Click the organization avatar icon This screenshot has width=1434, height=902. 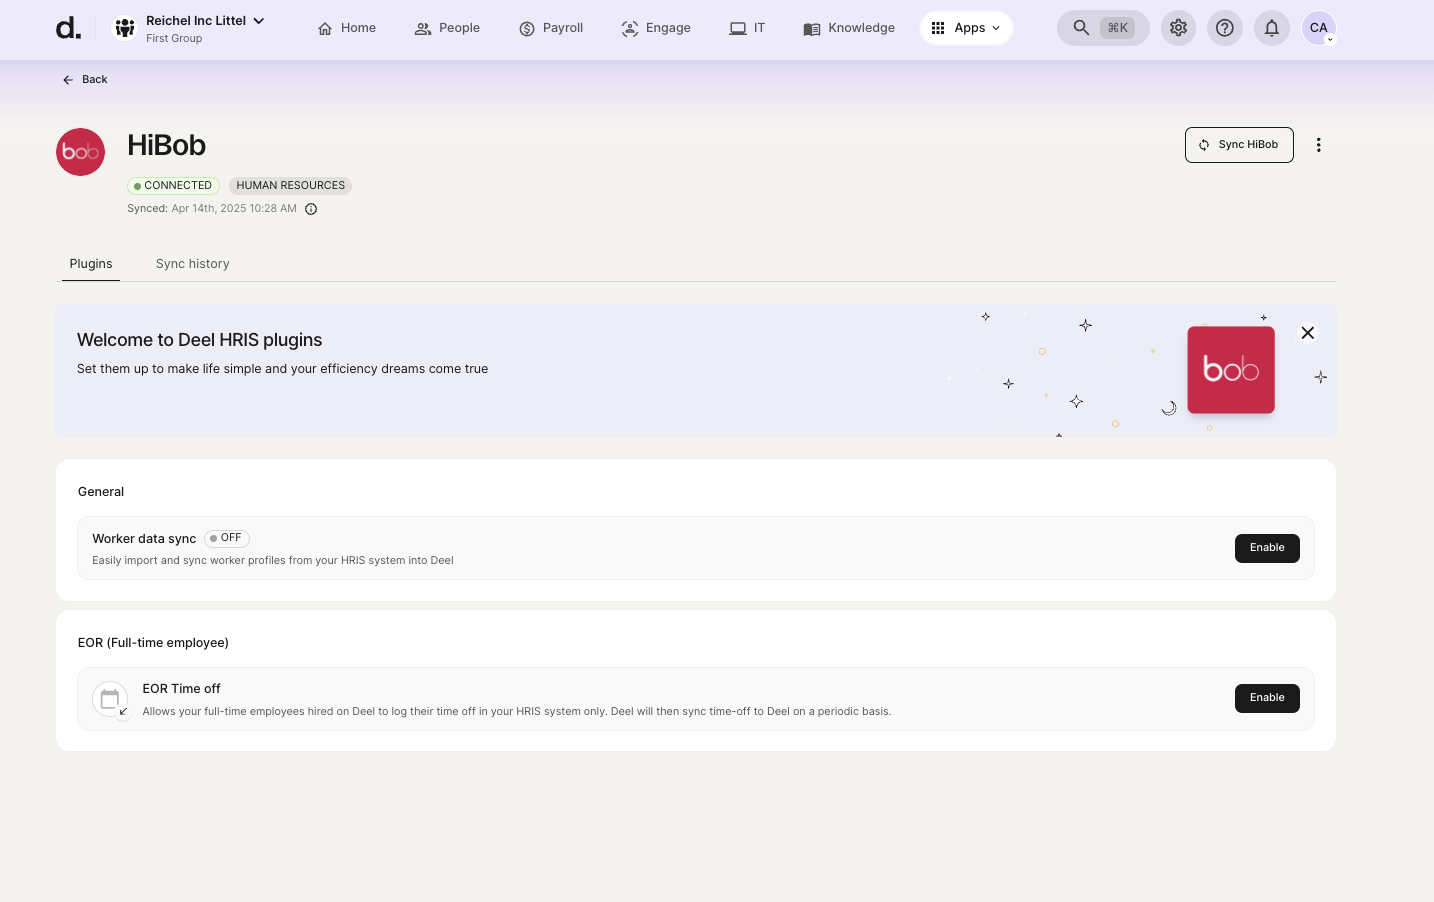(125, 28)
